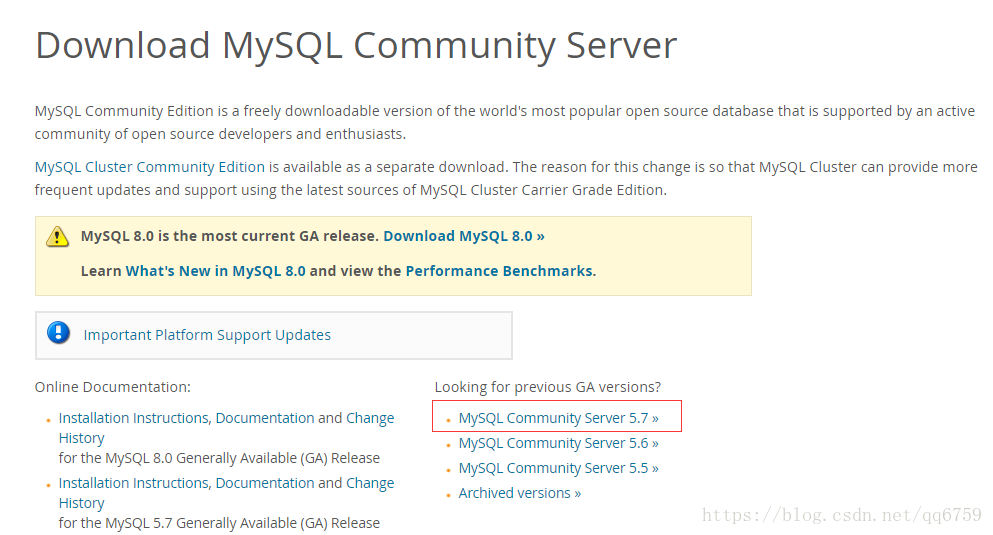993x535 pixels.
Task: Select MySQL Community Server 5.5 link
Action: pyautogui.click(x=558, y=469)
